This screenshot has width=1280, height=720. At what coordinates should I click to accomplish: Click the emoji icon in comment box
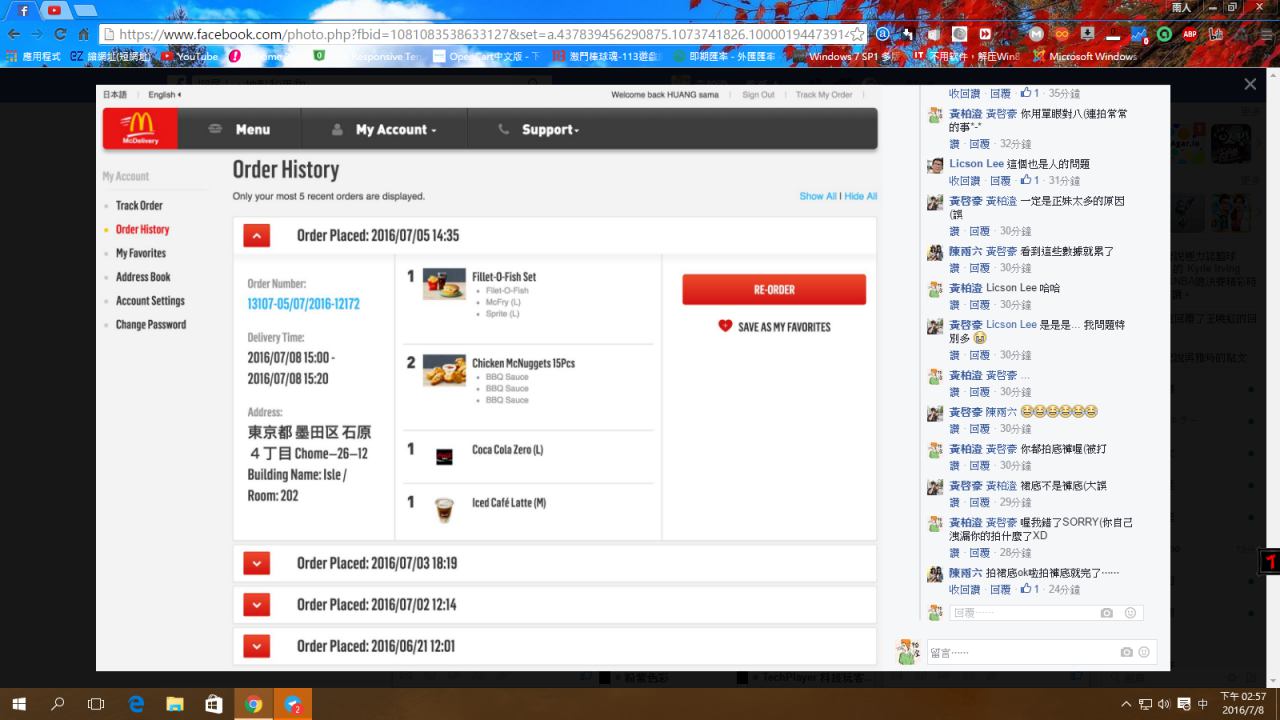pos(1144,652)
